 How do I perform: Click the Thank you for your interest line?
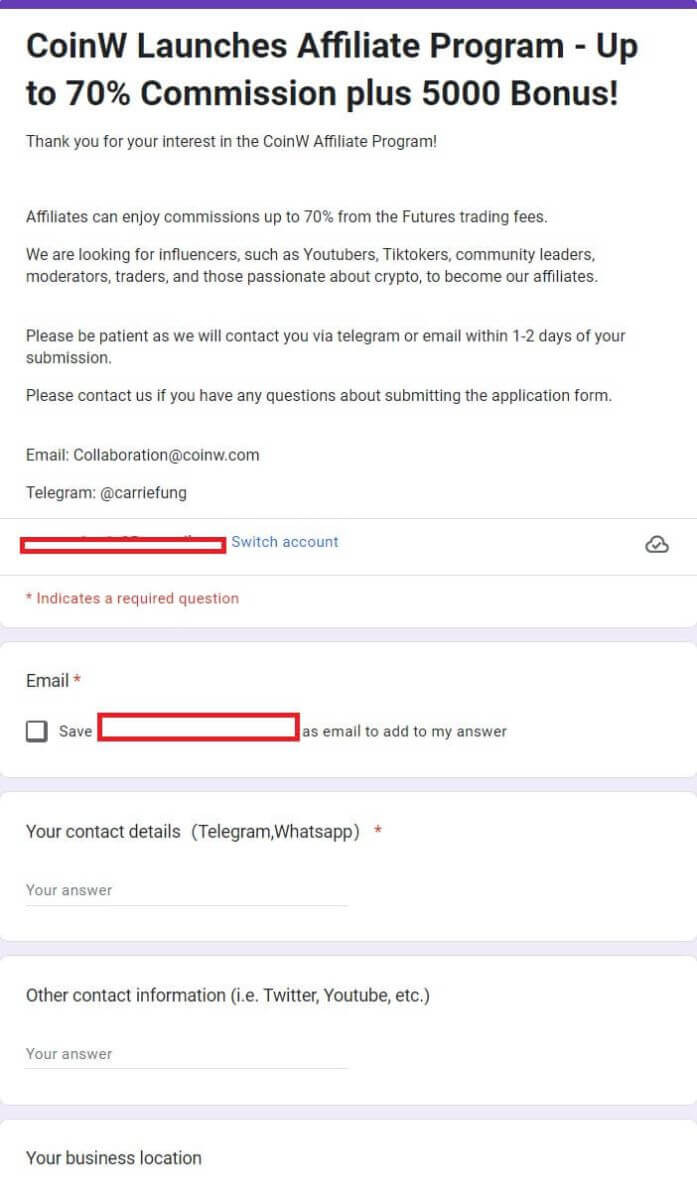coord(231,141)
